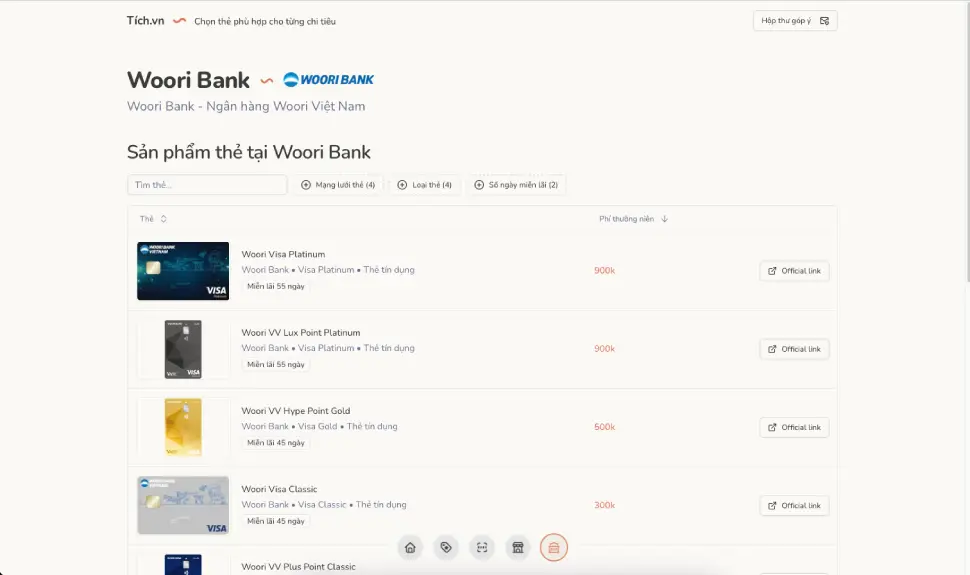The width and height of the screenshot is (970, 575).
Task: Open the Hộp thư góp ý feedback button
Action: click(795, 21)
